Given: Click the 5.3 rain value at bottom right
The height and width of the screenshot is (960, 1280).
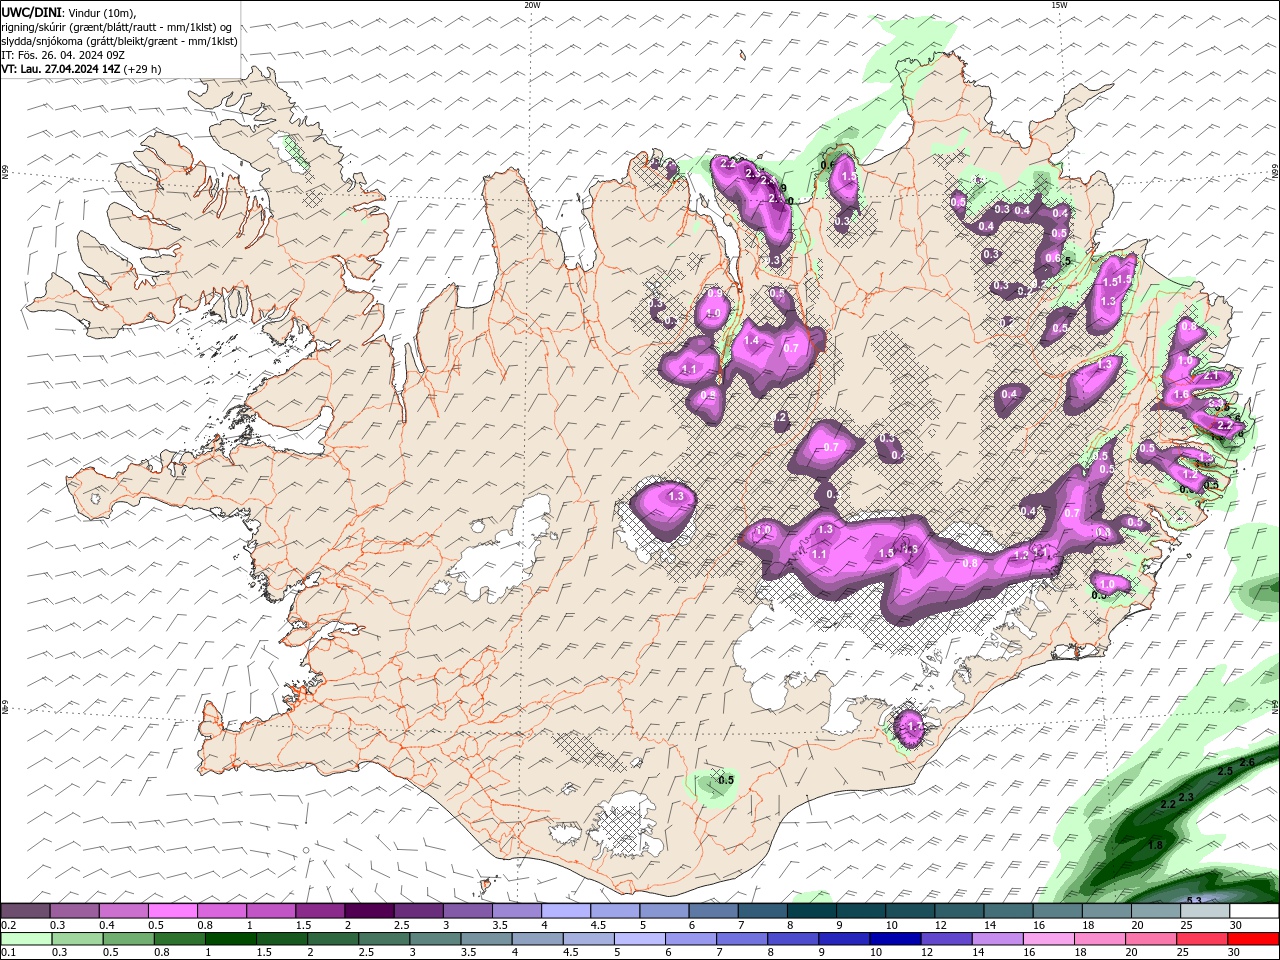Looking at the screenshot, I should click(x=1193, y=901).
